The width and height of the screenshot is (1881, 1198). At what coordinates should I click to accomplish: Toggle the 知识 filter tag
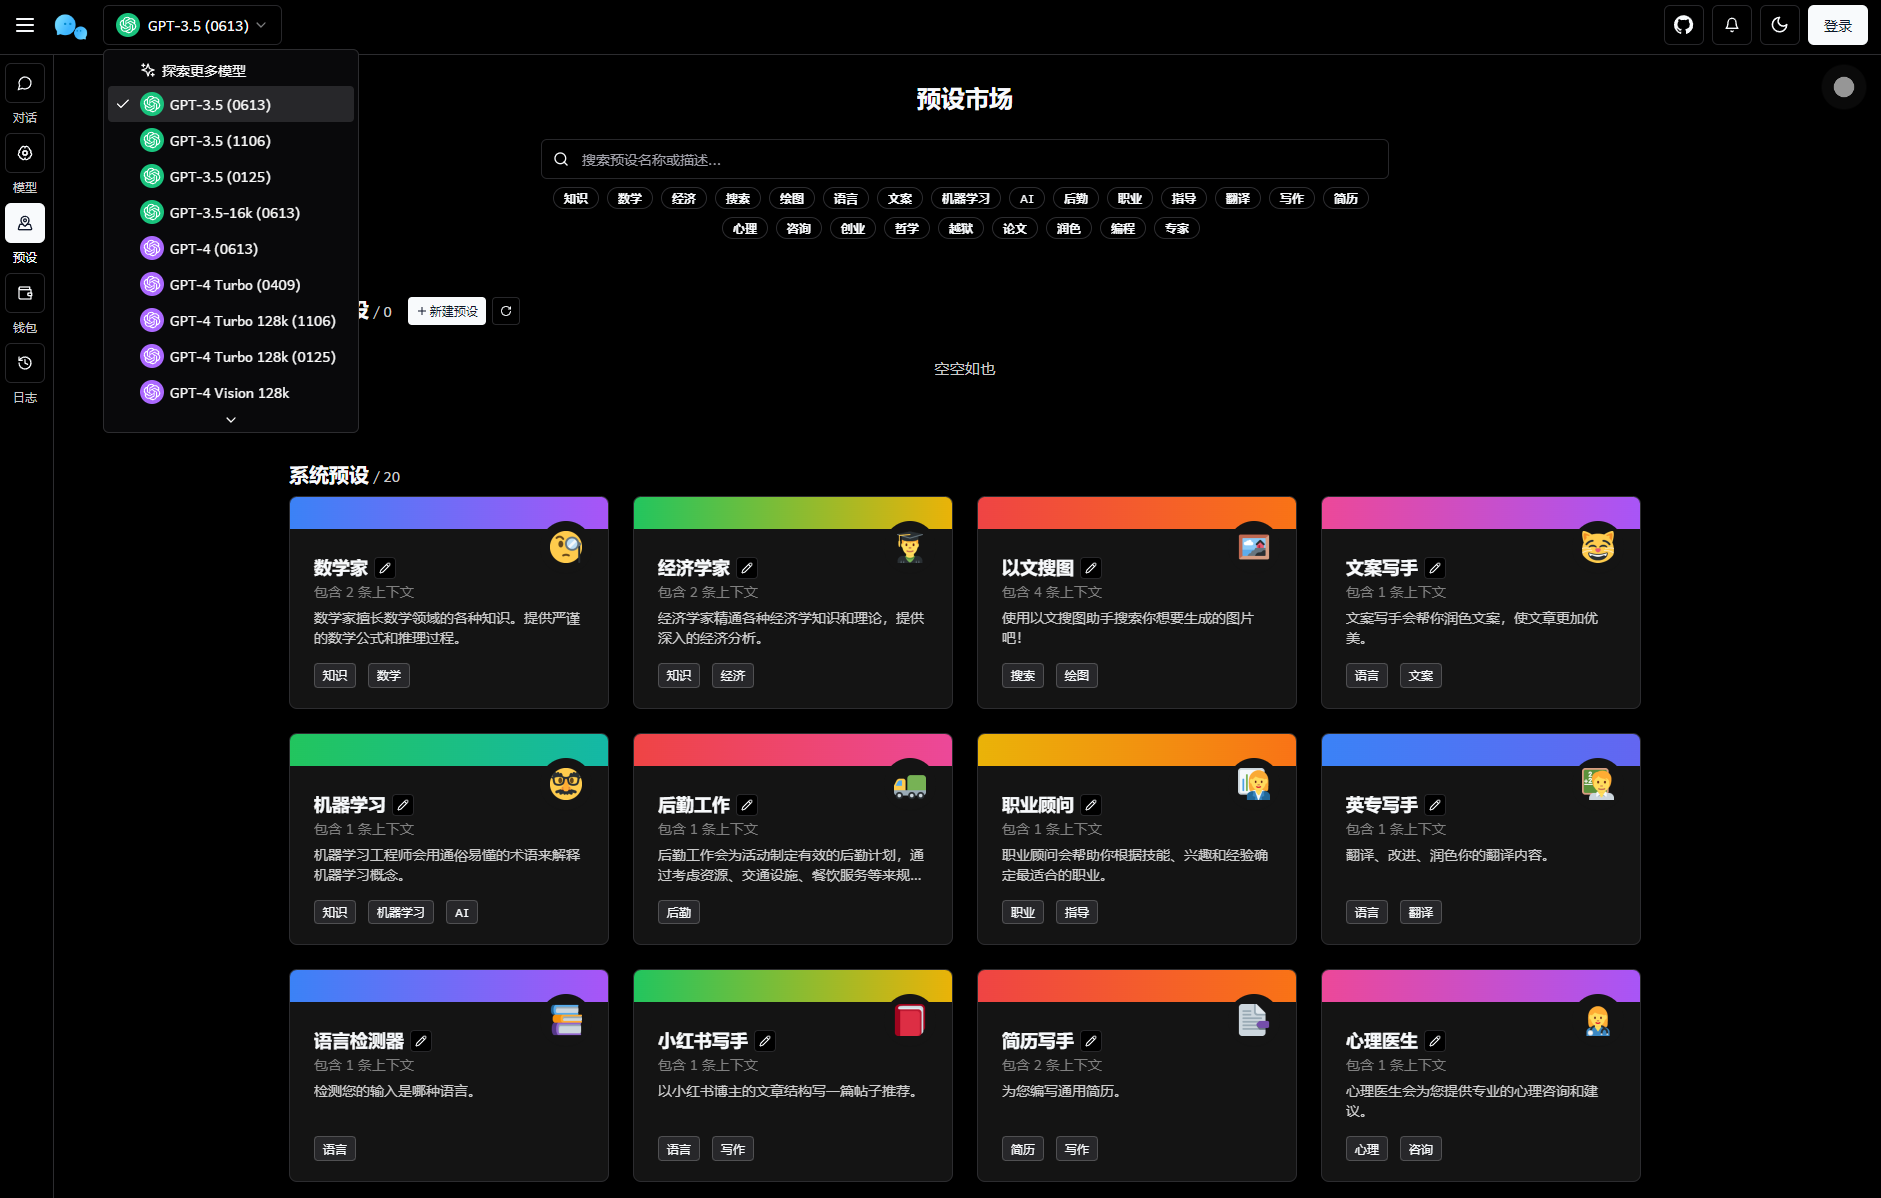click(575, 198)
